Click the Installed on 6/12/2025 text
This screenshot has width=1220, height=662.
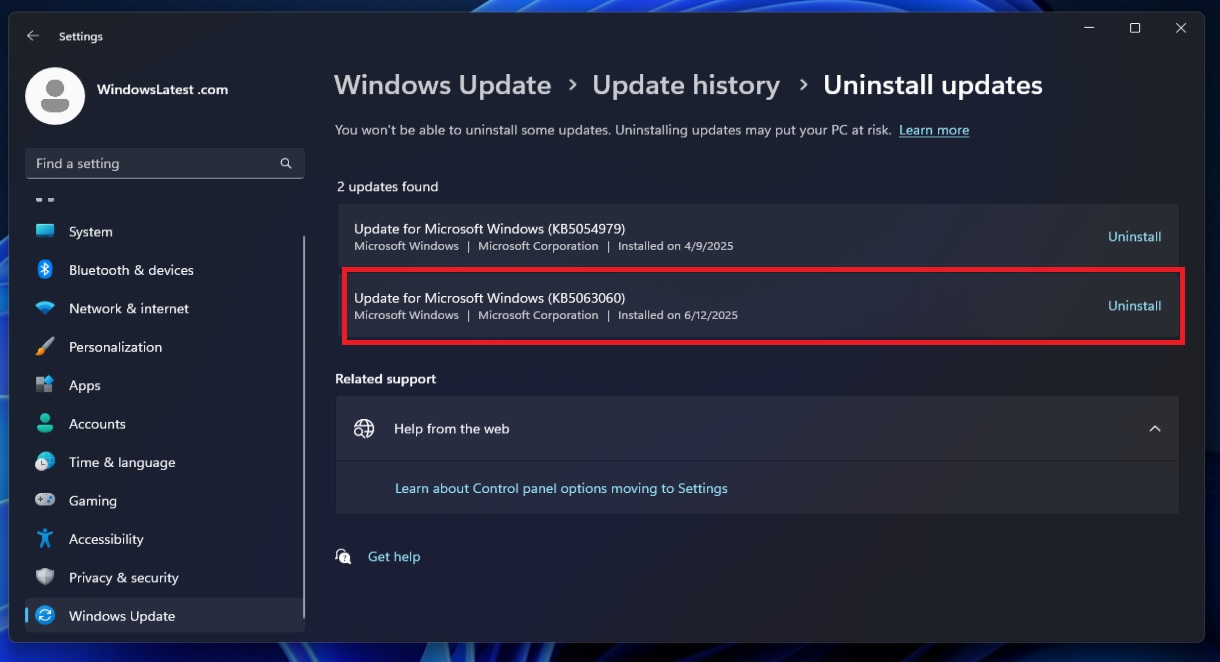point(678,315)
